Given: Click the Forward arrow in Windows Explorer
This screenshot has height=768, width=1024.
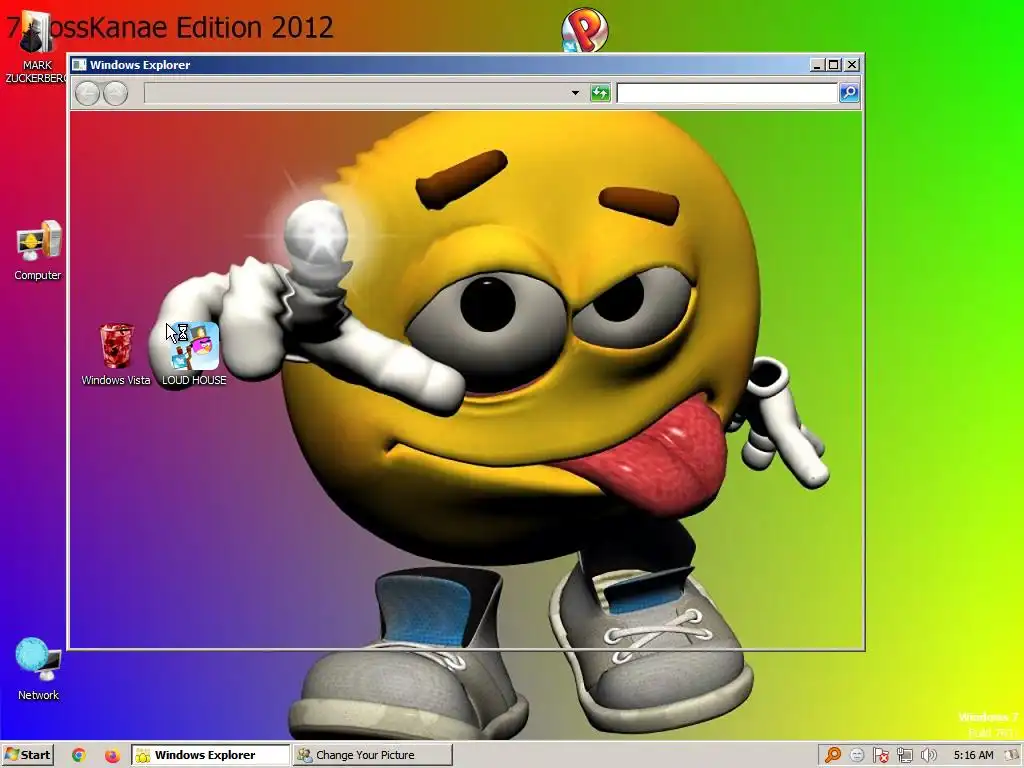Looking at the screenshot, I should (x=116, y=93).
